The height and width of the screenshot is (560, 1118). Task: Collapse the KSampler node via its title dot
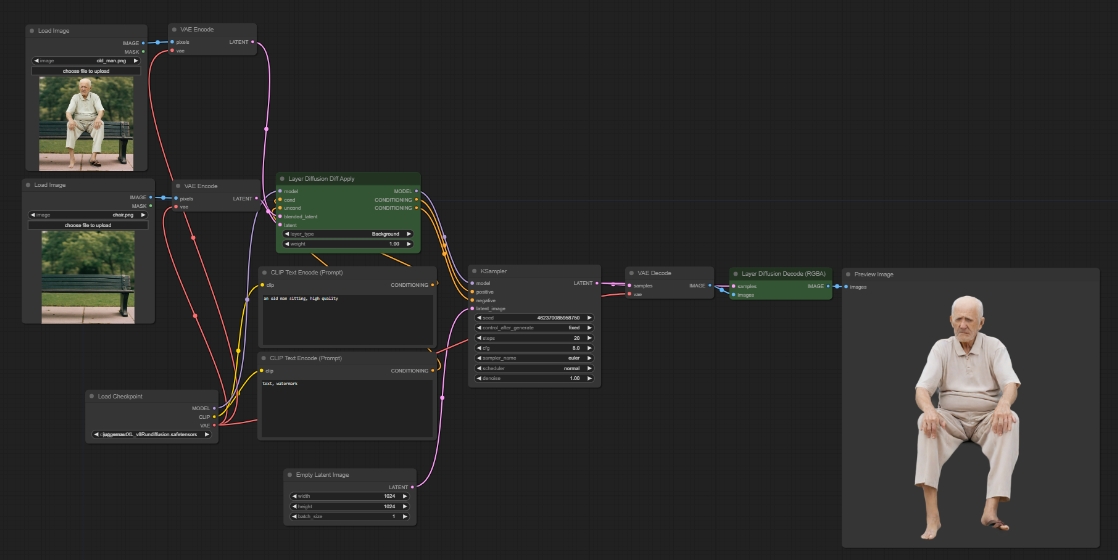click(x=474, y=270)
